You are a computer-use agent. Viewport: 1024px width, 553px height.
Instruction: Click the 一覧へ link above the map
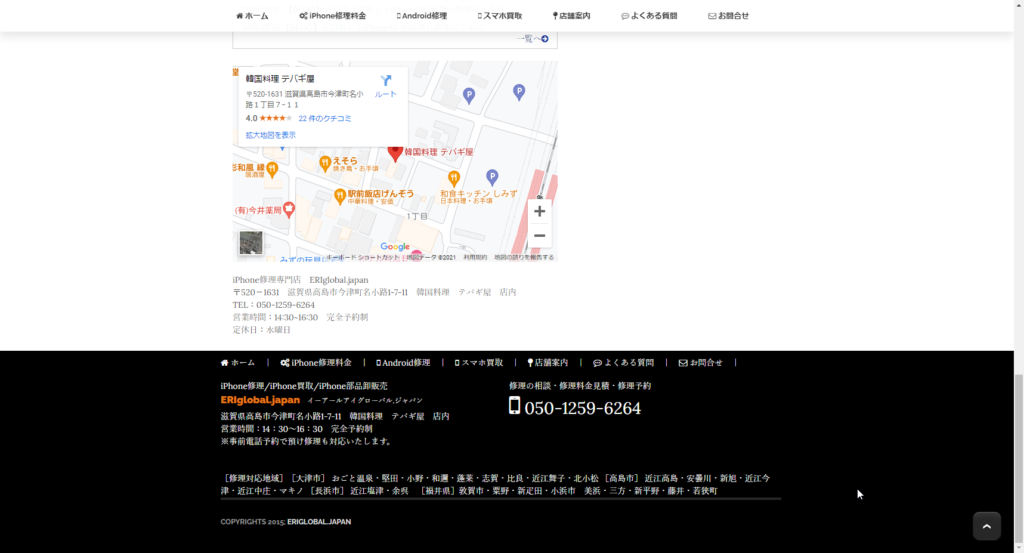[532, 39]
